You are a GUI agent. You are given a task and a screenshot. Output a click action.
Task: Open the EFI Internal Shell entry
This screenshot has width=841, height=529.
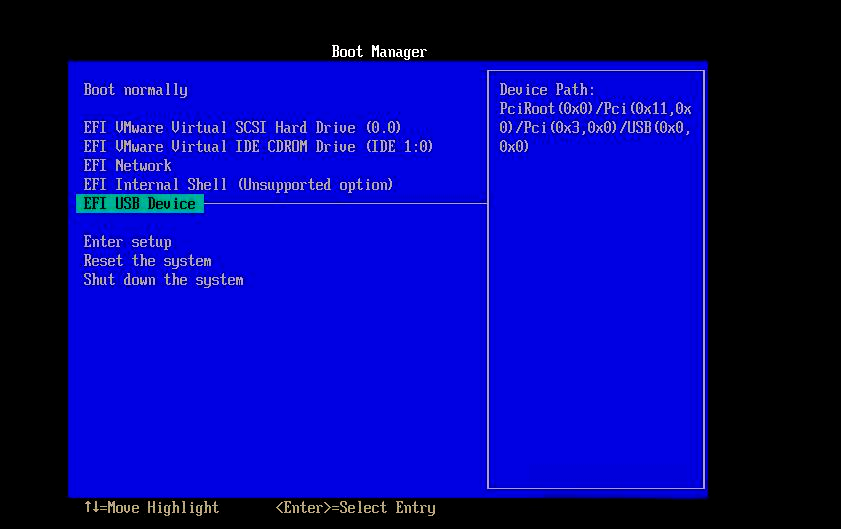click(238, 185)
